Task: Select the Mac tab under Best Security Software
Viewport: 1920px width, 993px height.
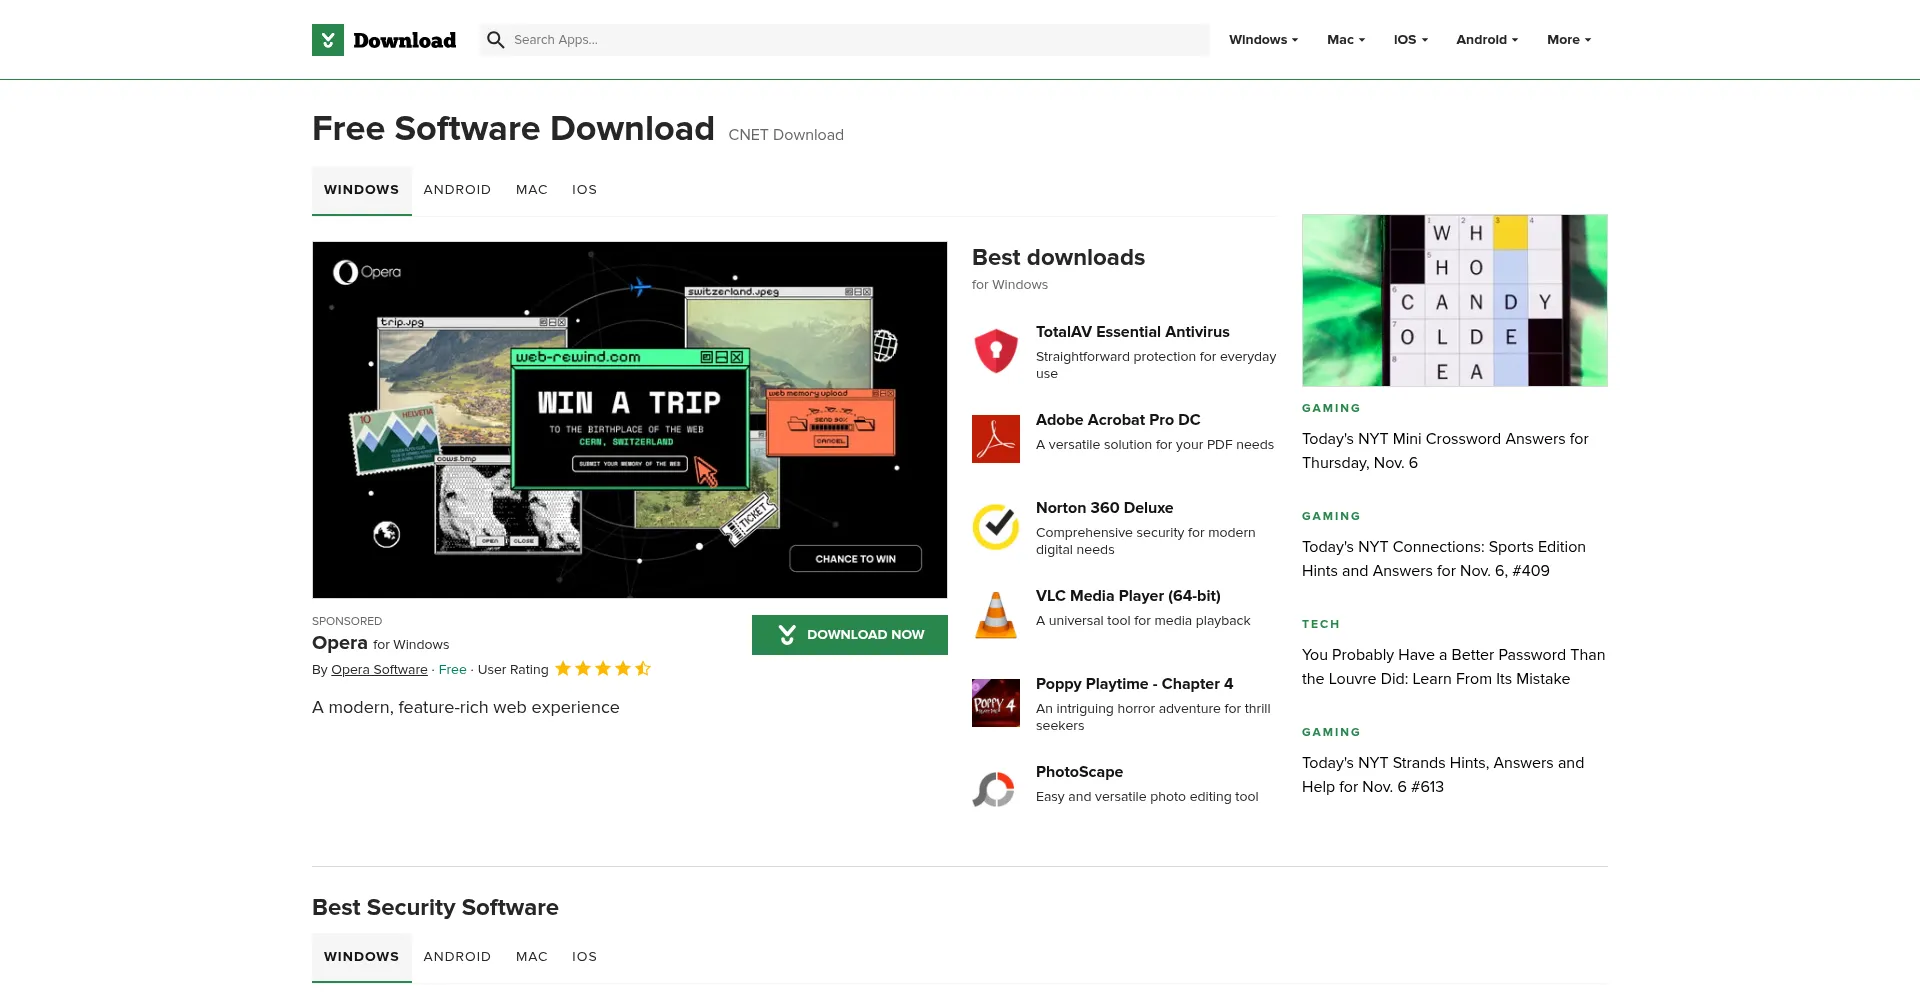Action: coord(532,957)
